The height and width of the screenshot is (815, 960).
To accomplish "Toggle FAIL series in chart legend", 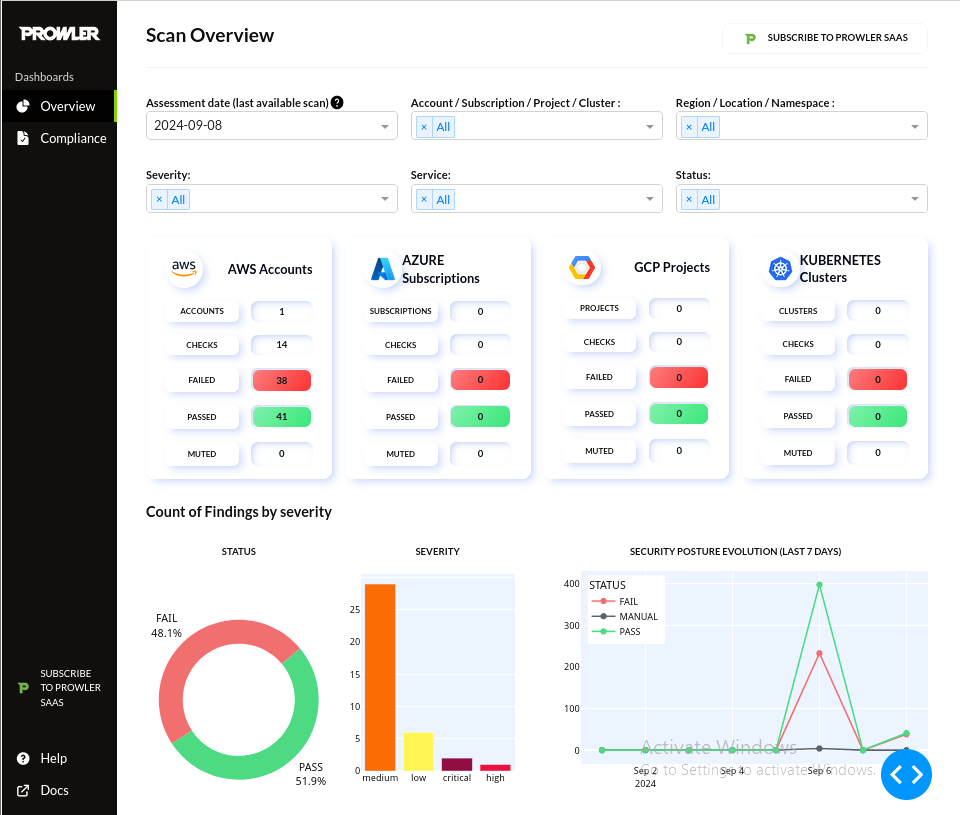I will [x=615, y=601].
